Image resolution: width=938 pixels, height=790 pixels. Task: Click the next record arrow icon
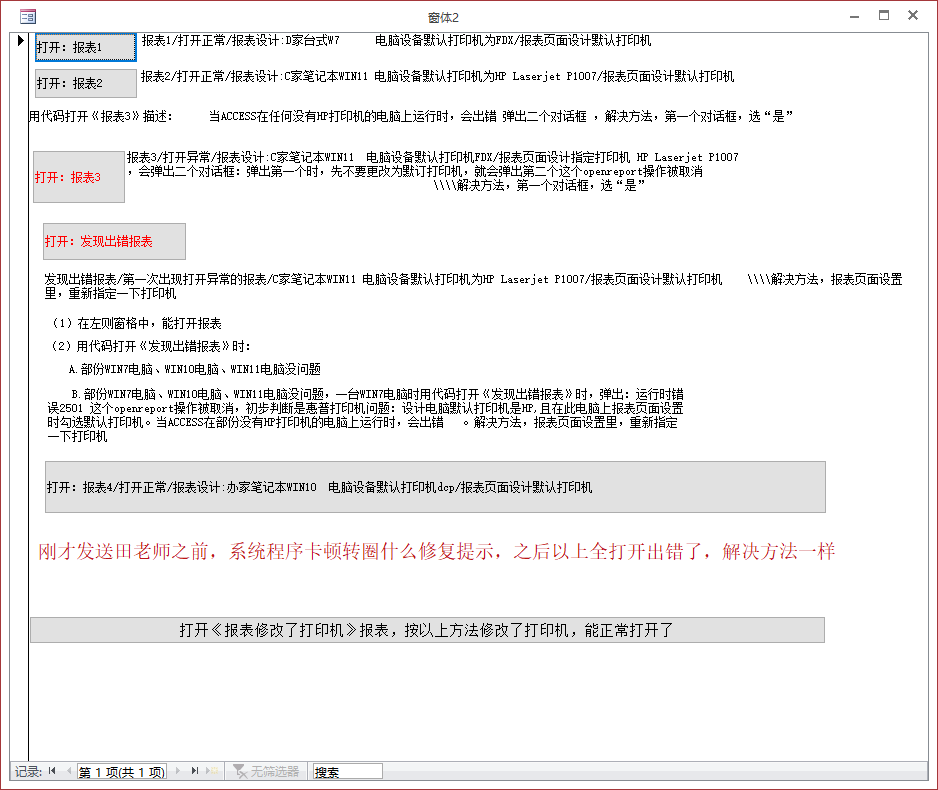(178, 771)
